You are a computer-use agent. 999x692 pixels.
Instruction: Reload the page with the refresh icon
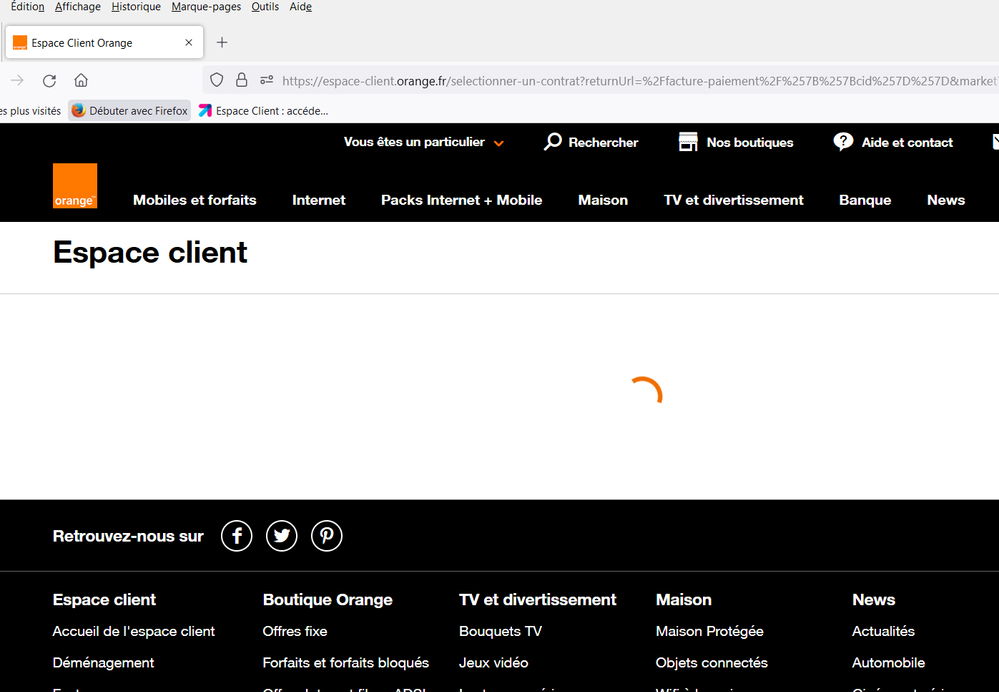tap(49, 81)
